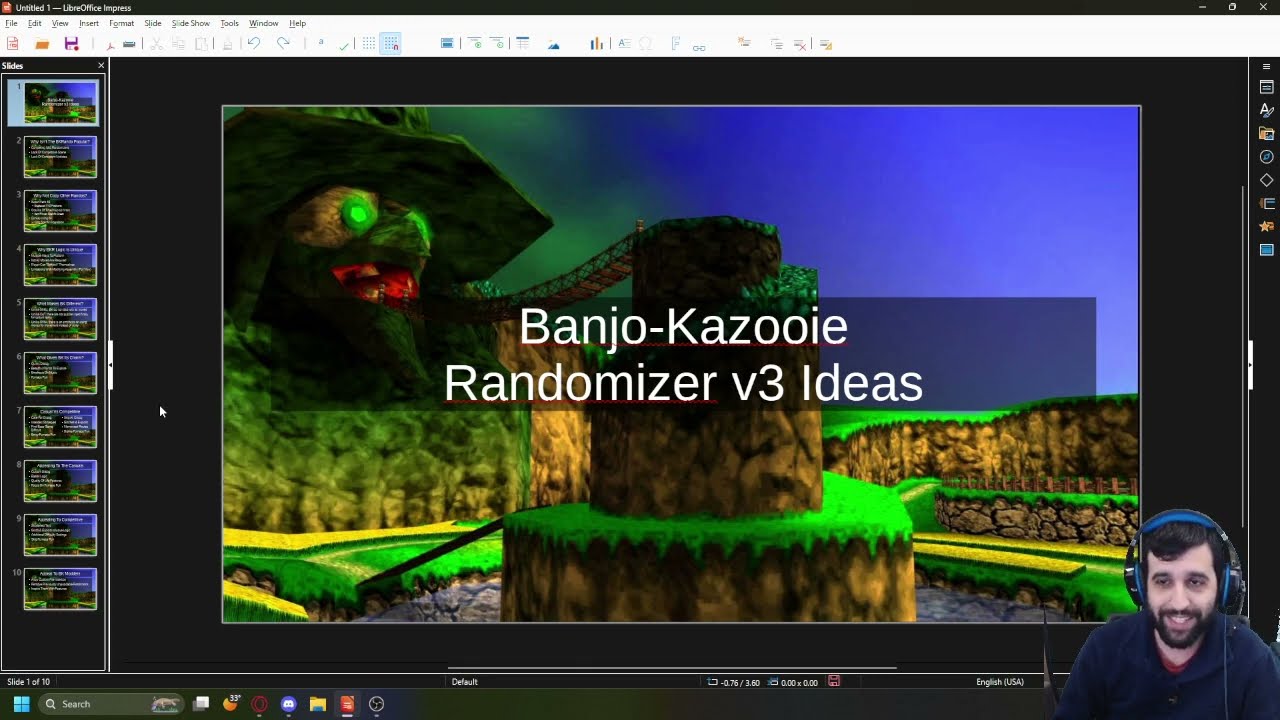Open OBS Studio from the taskbar
1280x720 pixels.
tap(376, 704)
